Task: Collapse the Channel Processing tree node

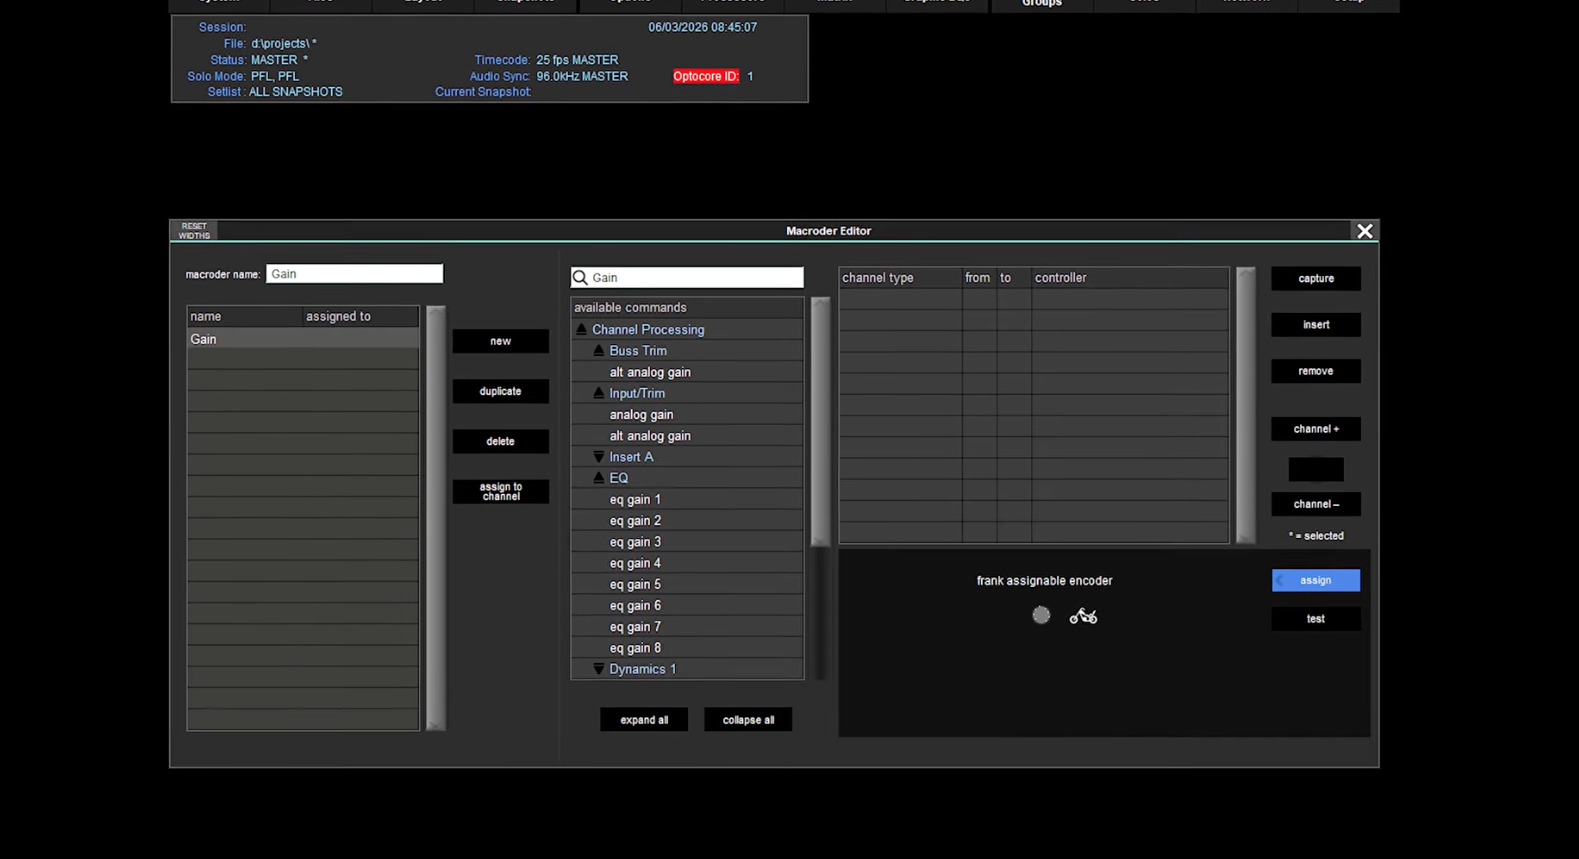Action: pyautogui.click(x=581, y=329)
